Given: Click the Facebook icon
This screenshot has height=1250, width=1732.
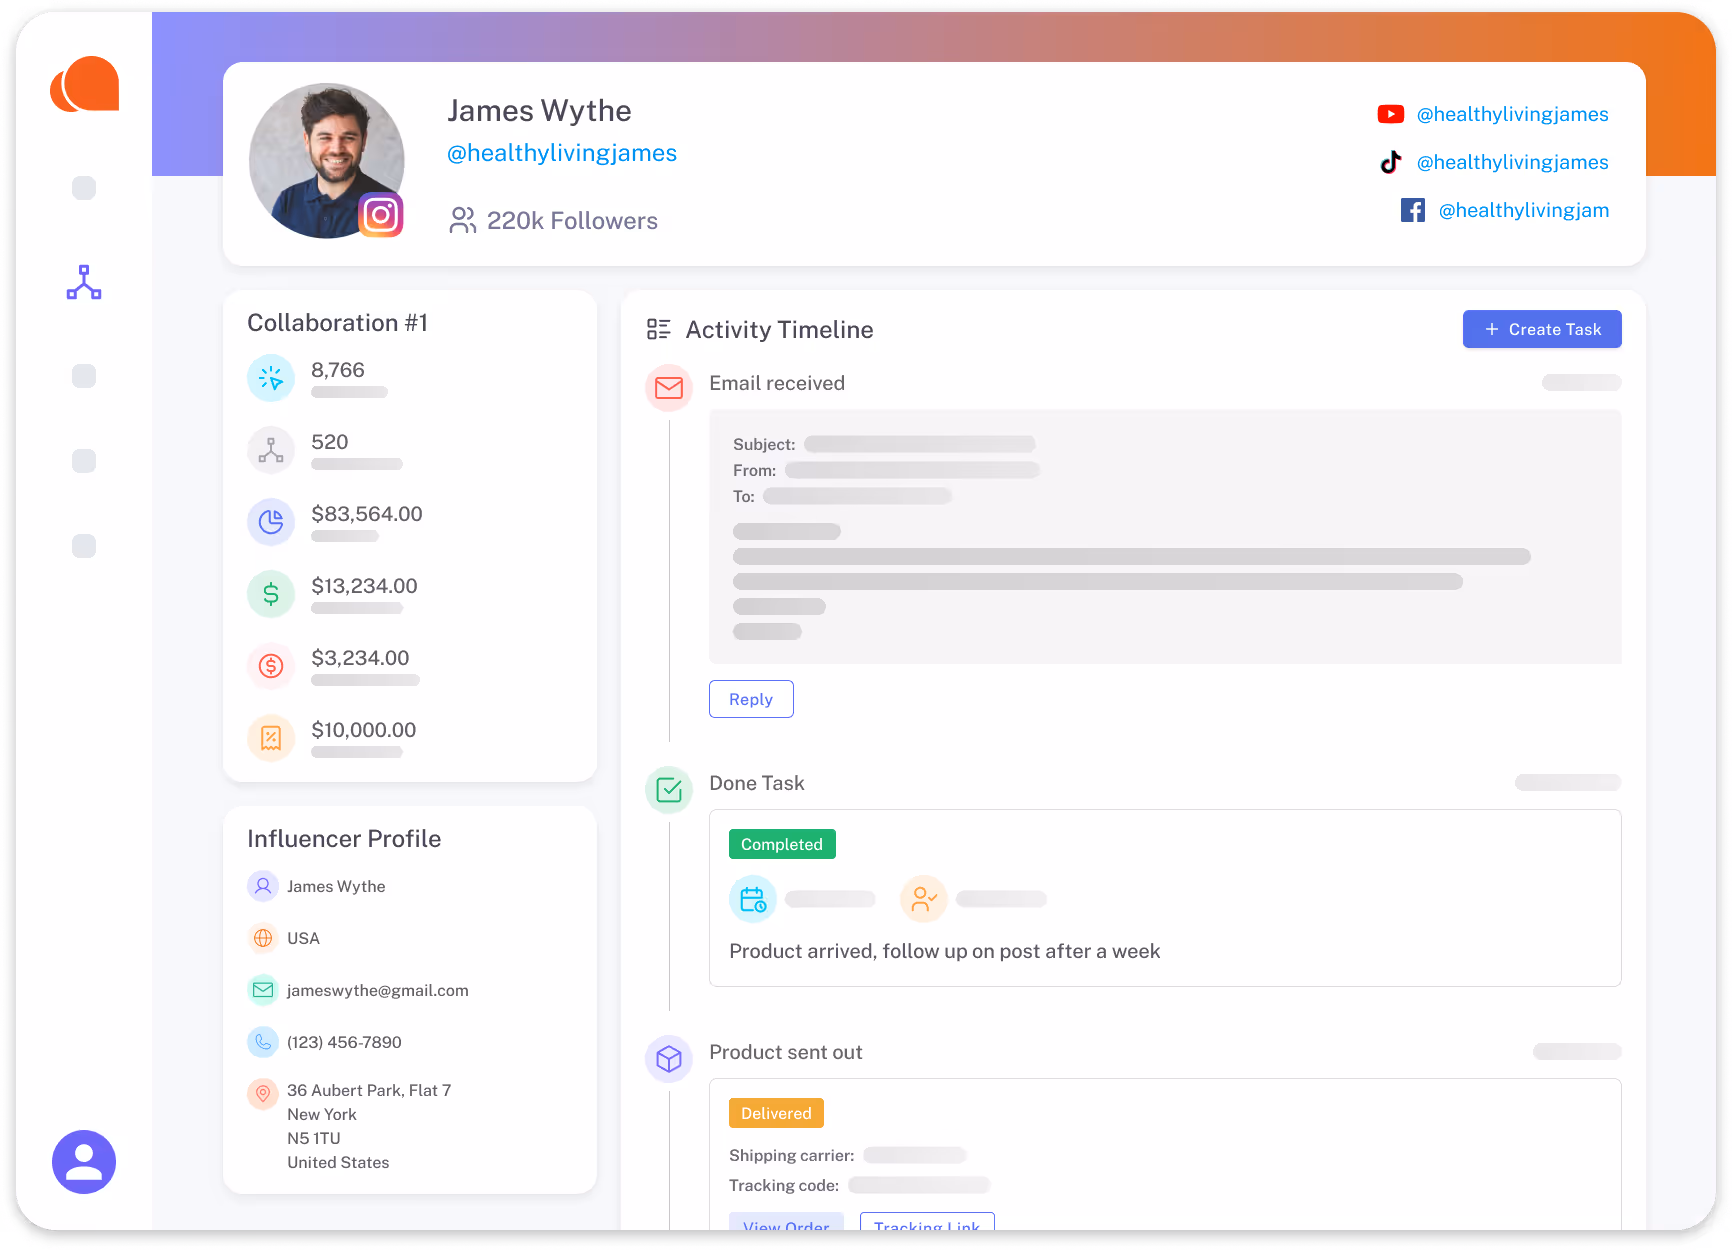Looking at the screenshot, I should tap(1413, 210).
